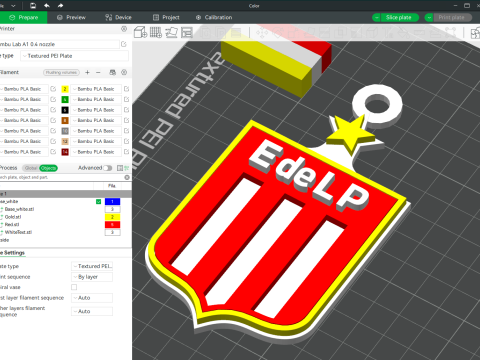Expand the Slice plate options arrow
Screen dimensions: 480x360
(376, 17)
